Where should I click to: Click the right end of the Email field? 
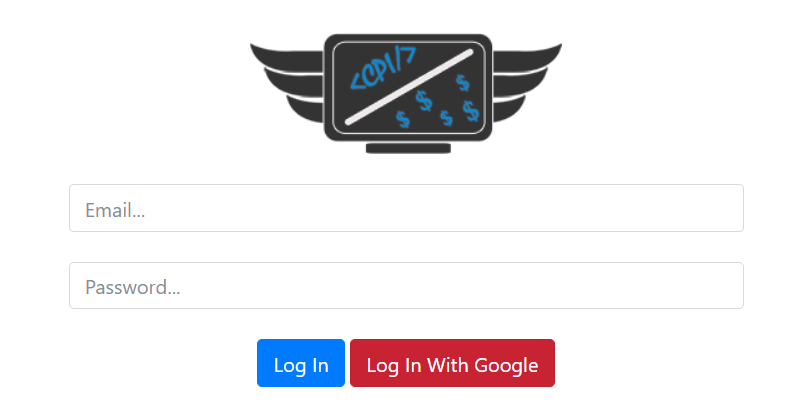[725, 208]
